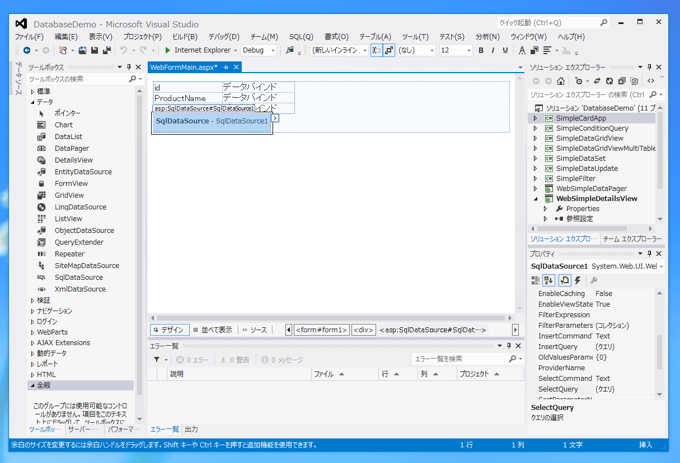The image size is (680, 463).
Task: Select the ポインター pointer tool
Action: tap(67, 113)
